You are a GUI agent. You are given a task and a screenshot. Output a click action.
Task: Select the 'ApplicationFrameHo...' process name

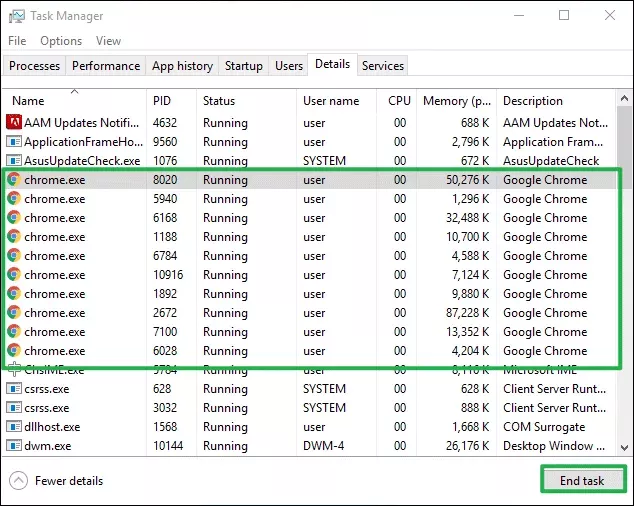tap(83, 142)
